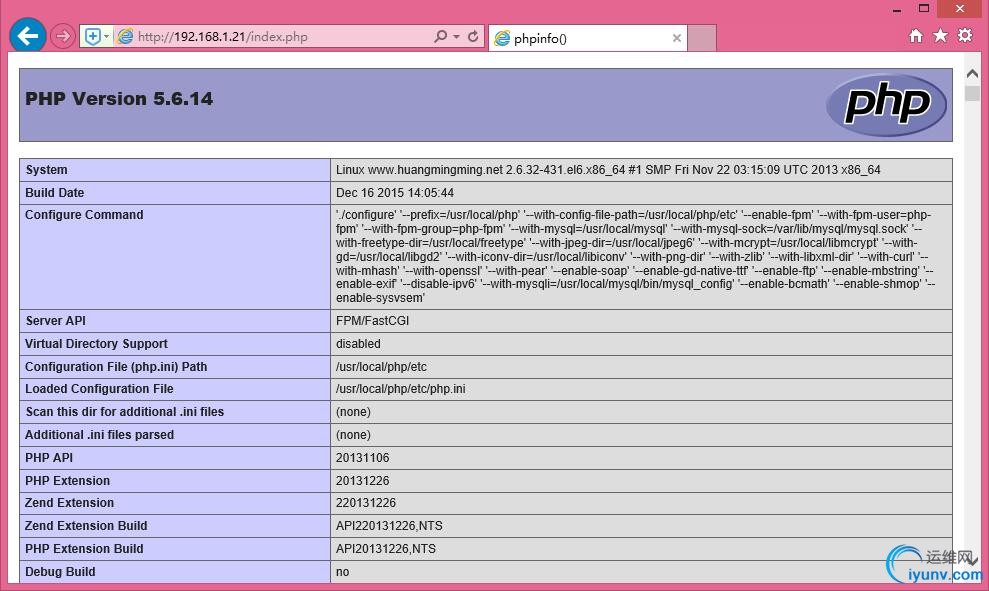Click the Virtual Directory Support label
The image size is (989, 591).
(x=96, y=344)
